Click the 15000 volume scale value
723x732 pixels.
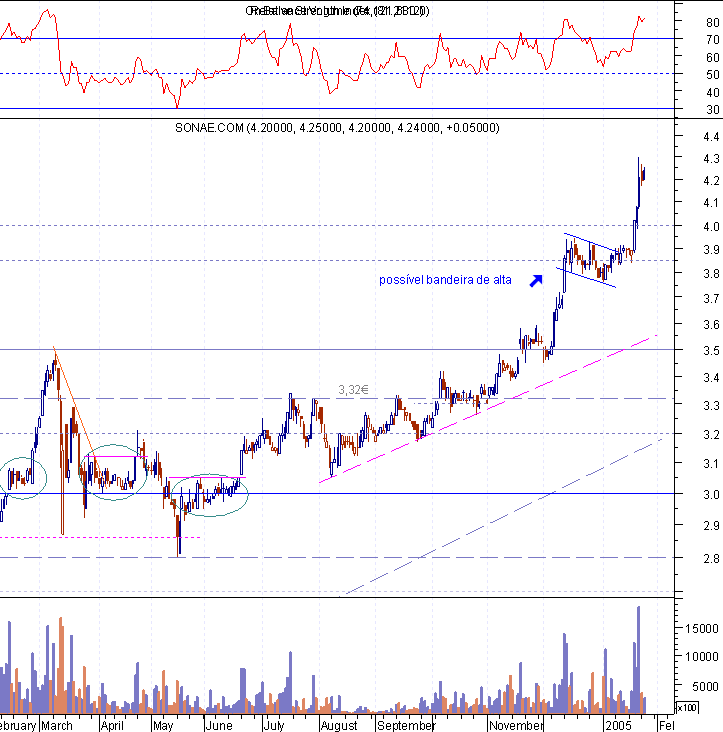pos(702,628)
